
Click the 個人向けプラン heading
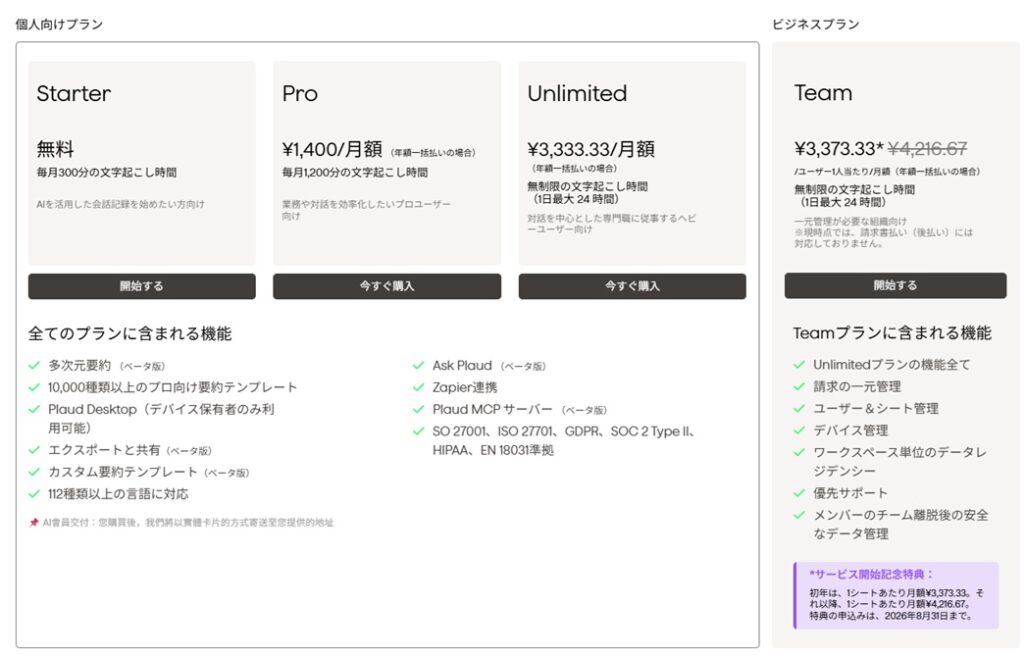click(59, 24)
